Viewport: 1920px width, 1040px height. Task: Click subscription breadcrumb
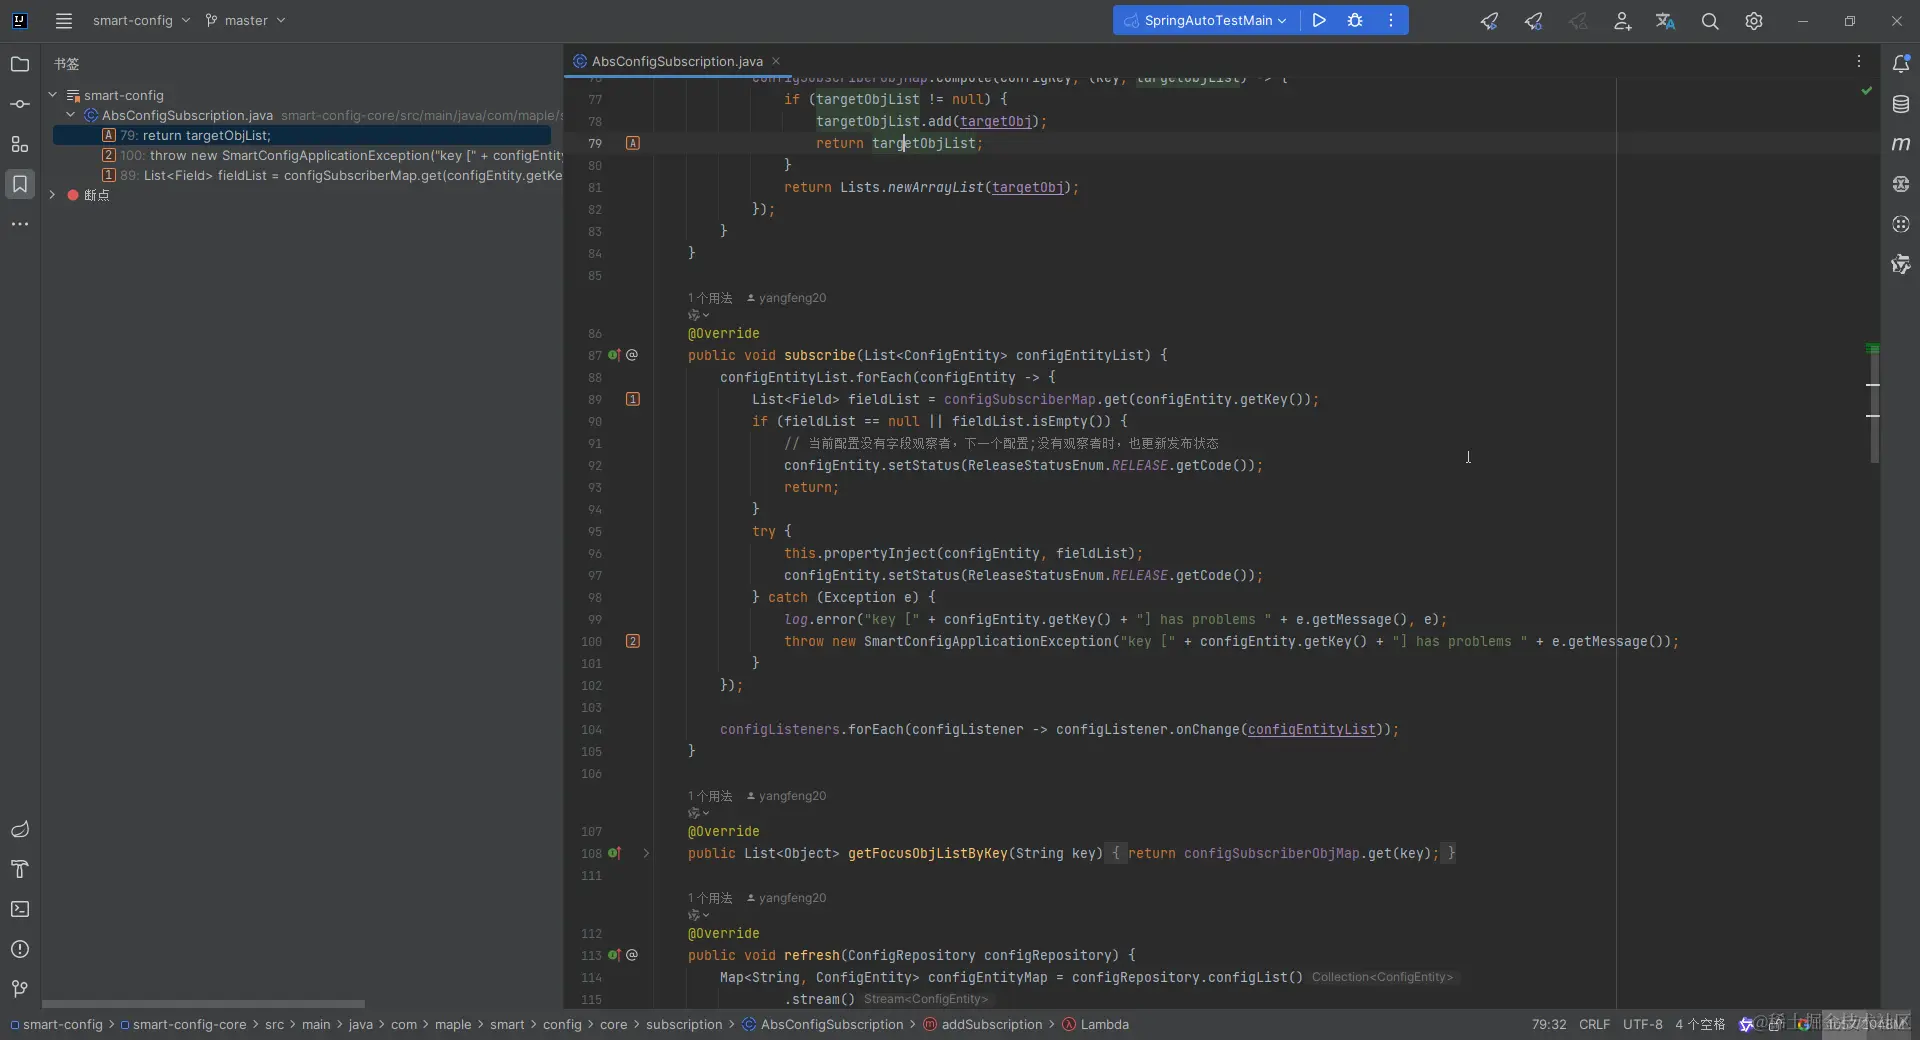point(684,1024)
